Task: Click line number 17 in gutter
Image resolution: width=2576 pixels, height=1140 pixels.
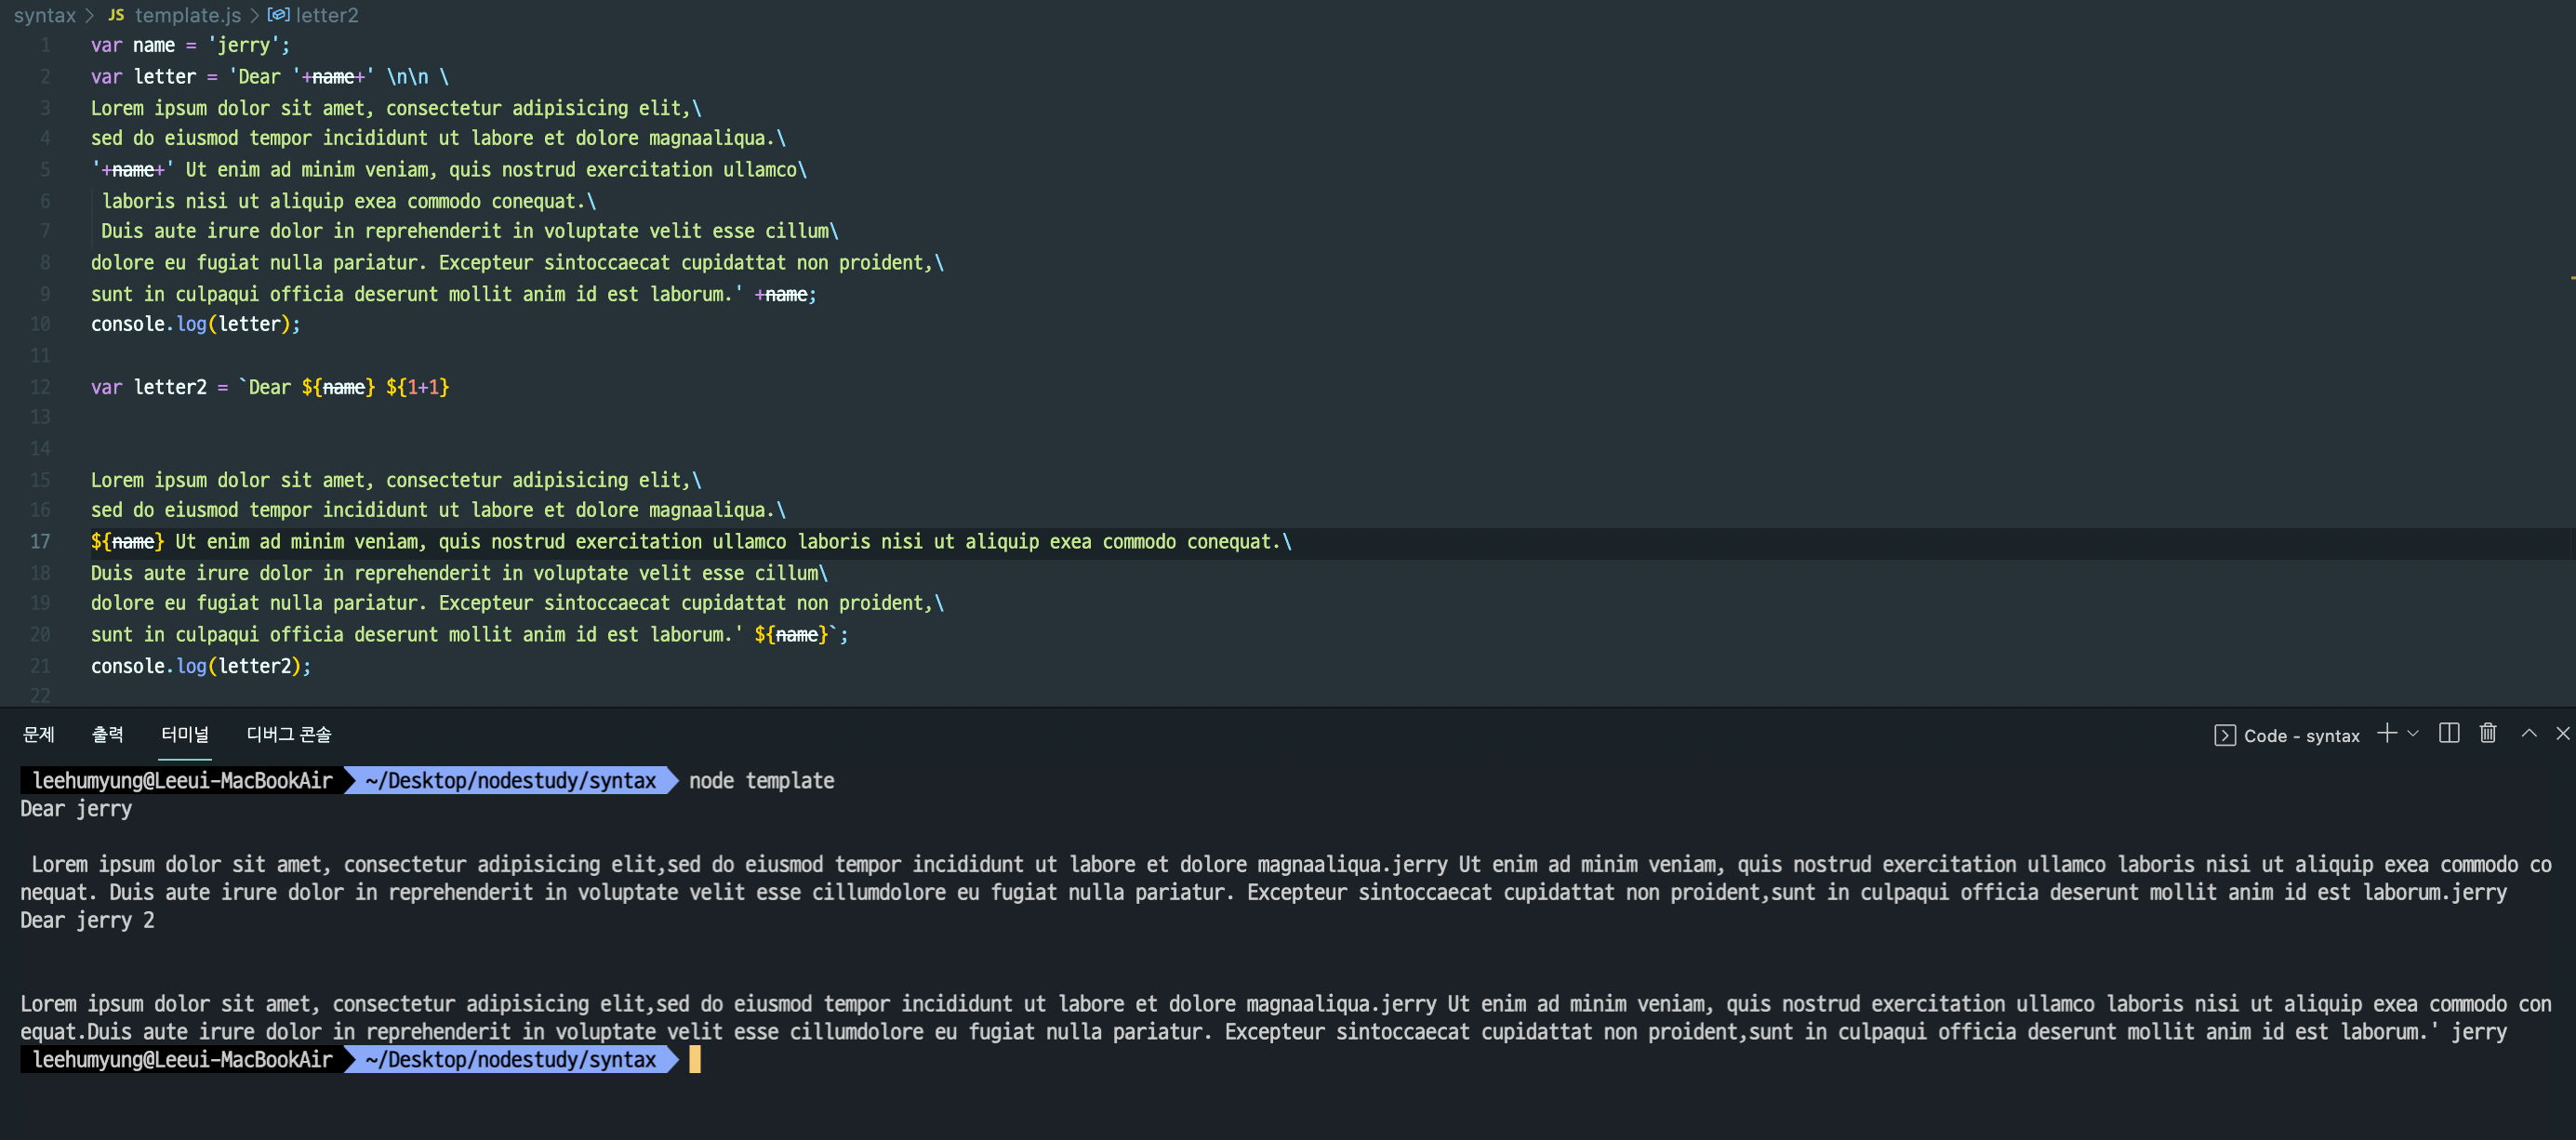Action: coord(40,542)
